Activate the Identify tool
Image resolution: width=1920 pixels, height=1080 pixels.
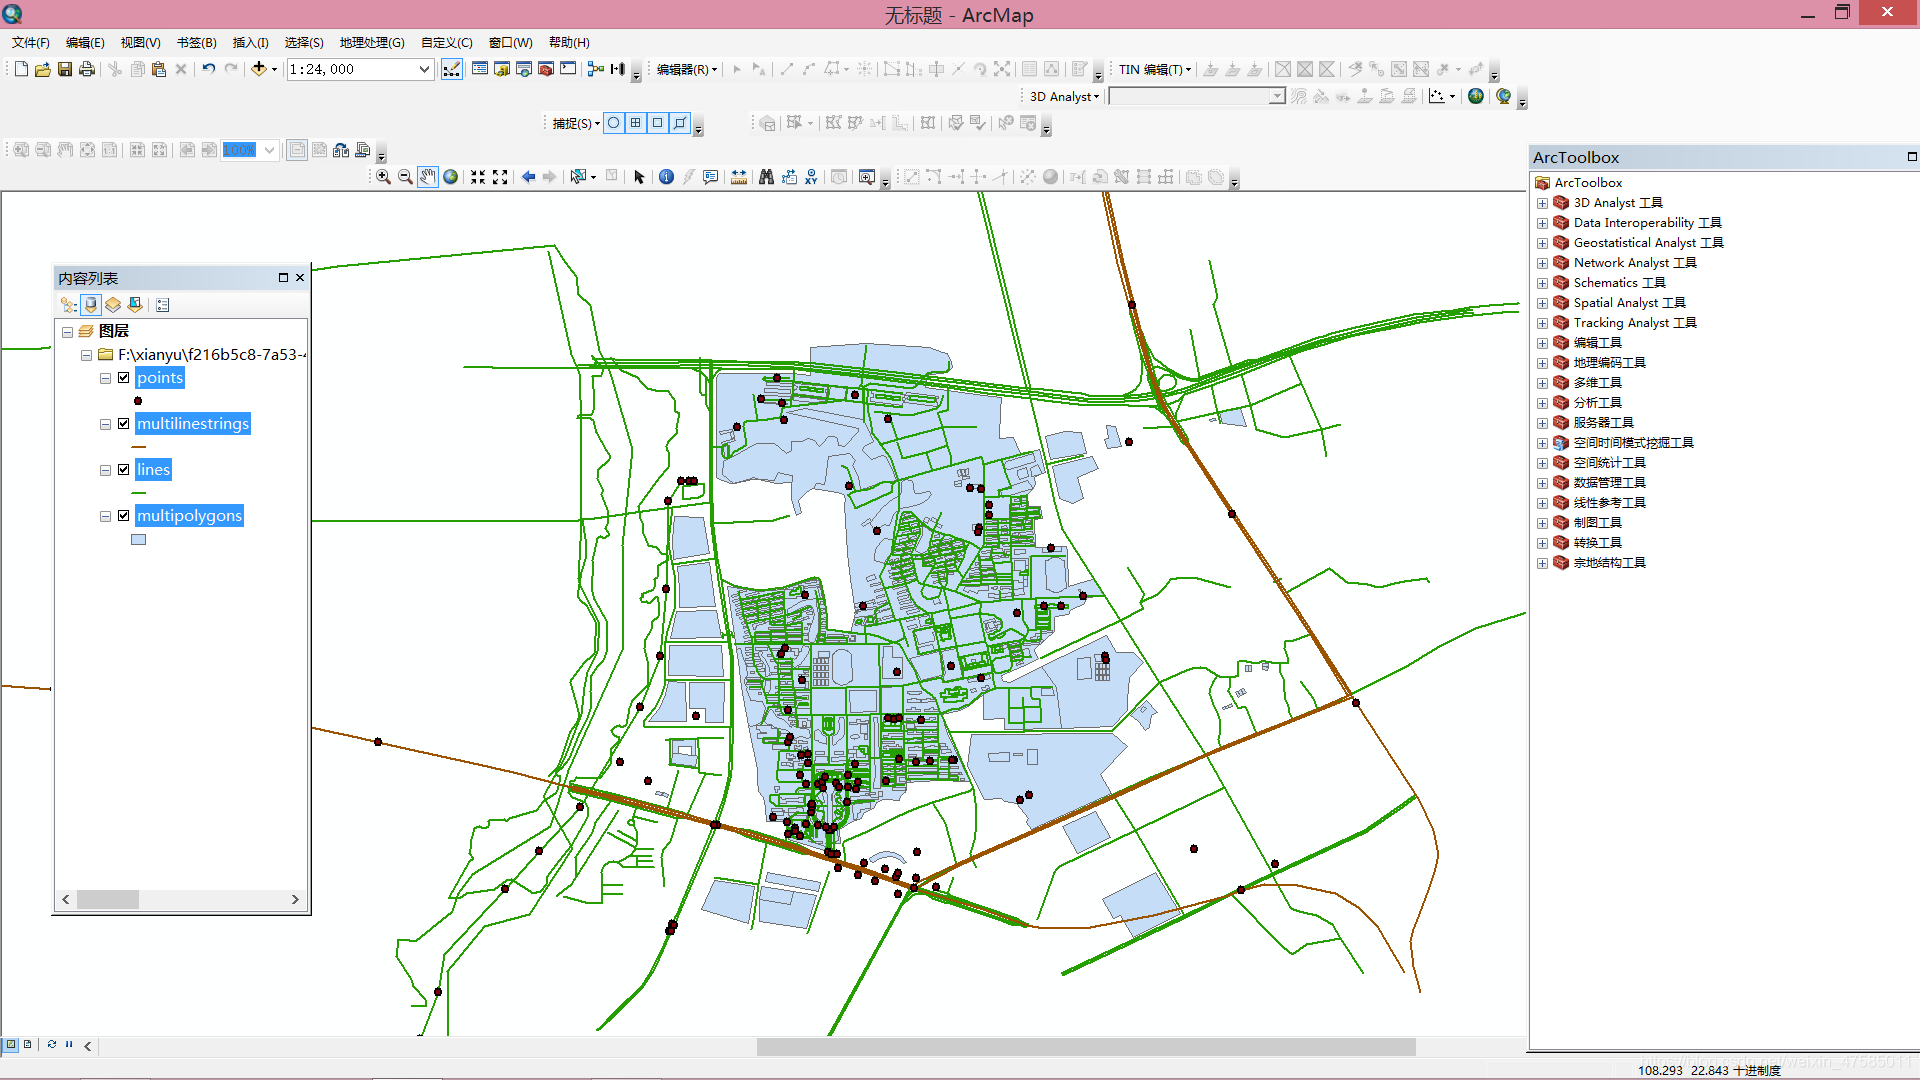[666, 177]
